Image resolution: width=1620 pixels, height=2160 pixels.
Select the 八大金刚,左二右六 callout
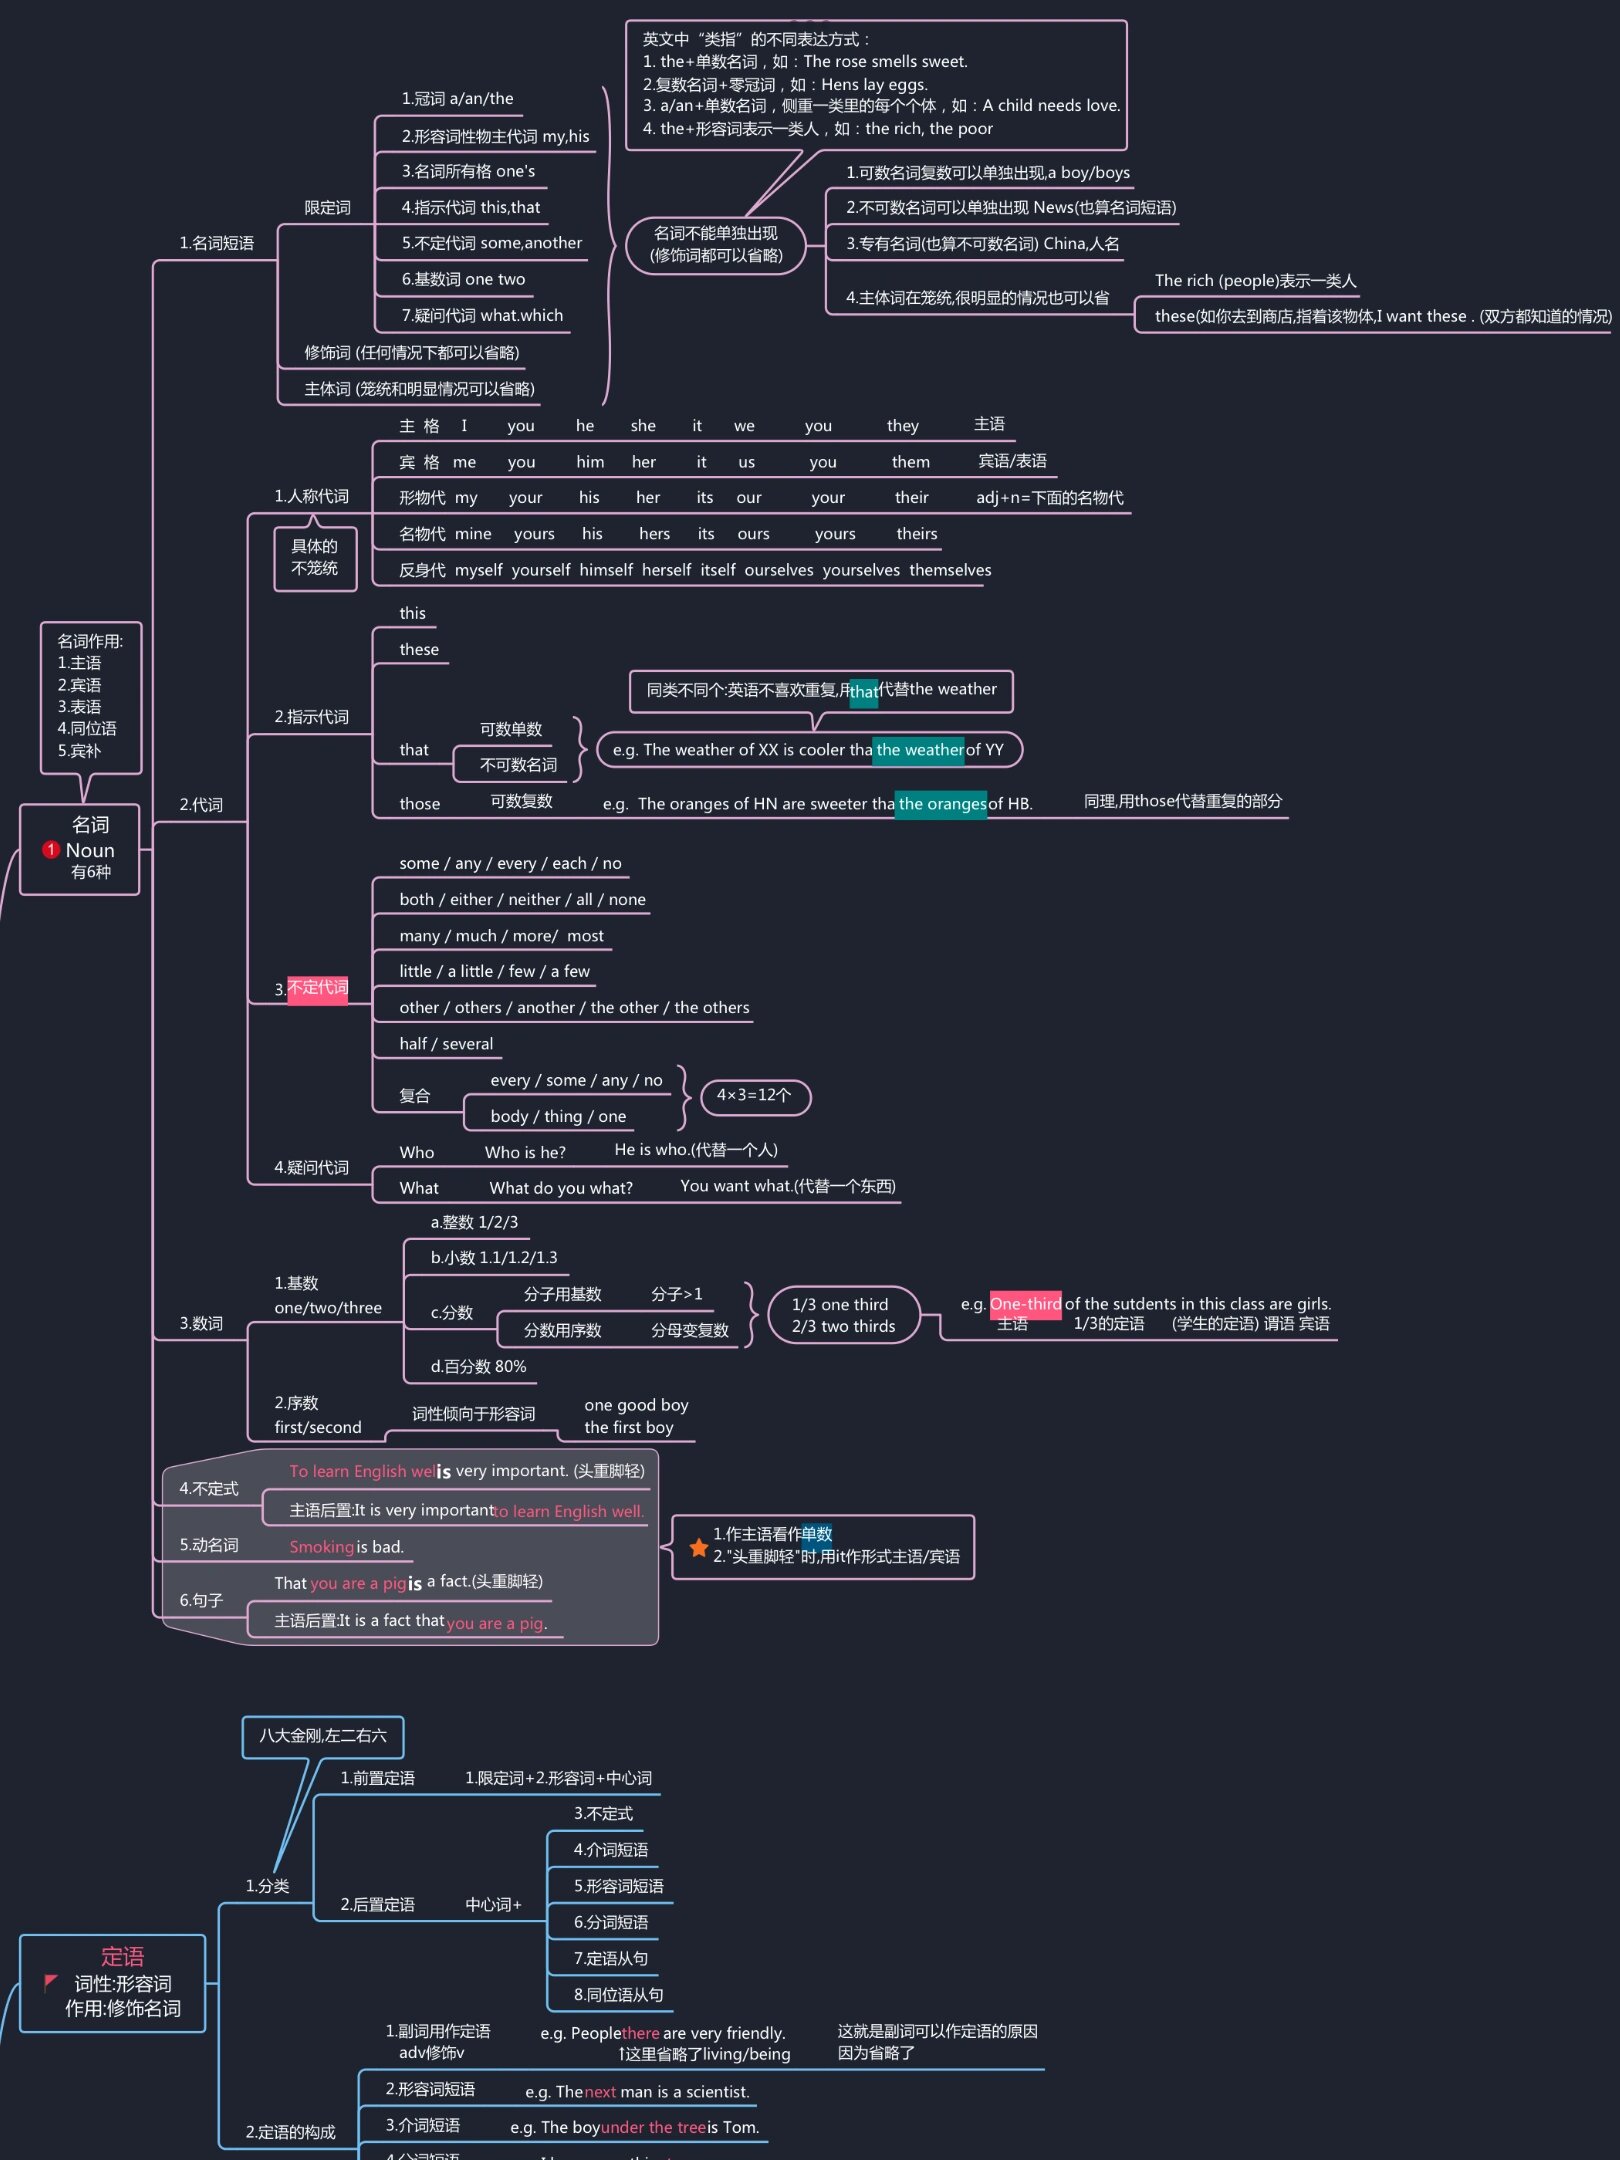[323, 1736]
